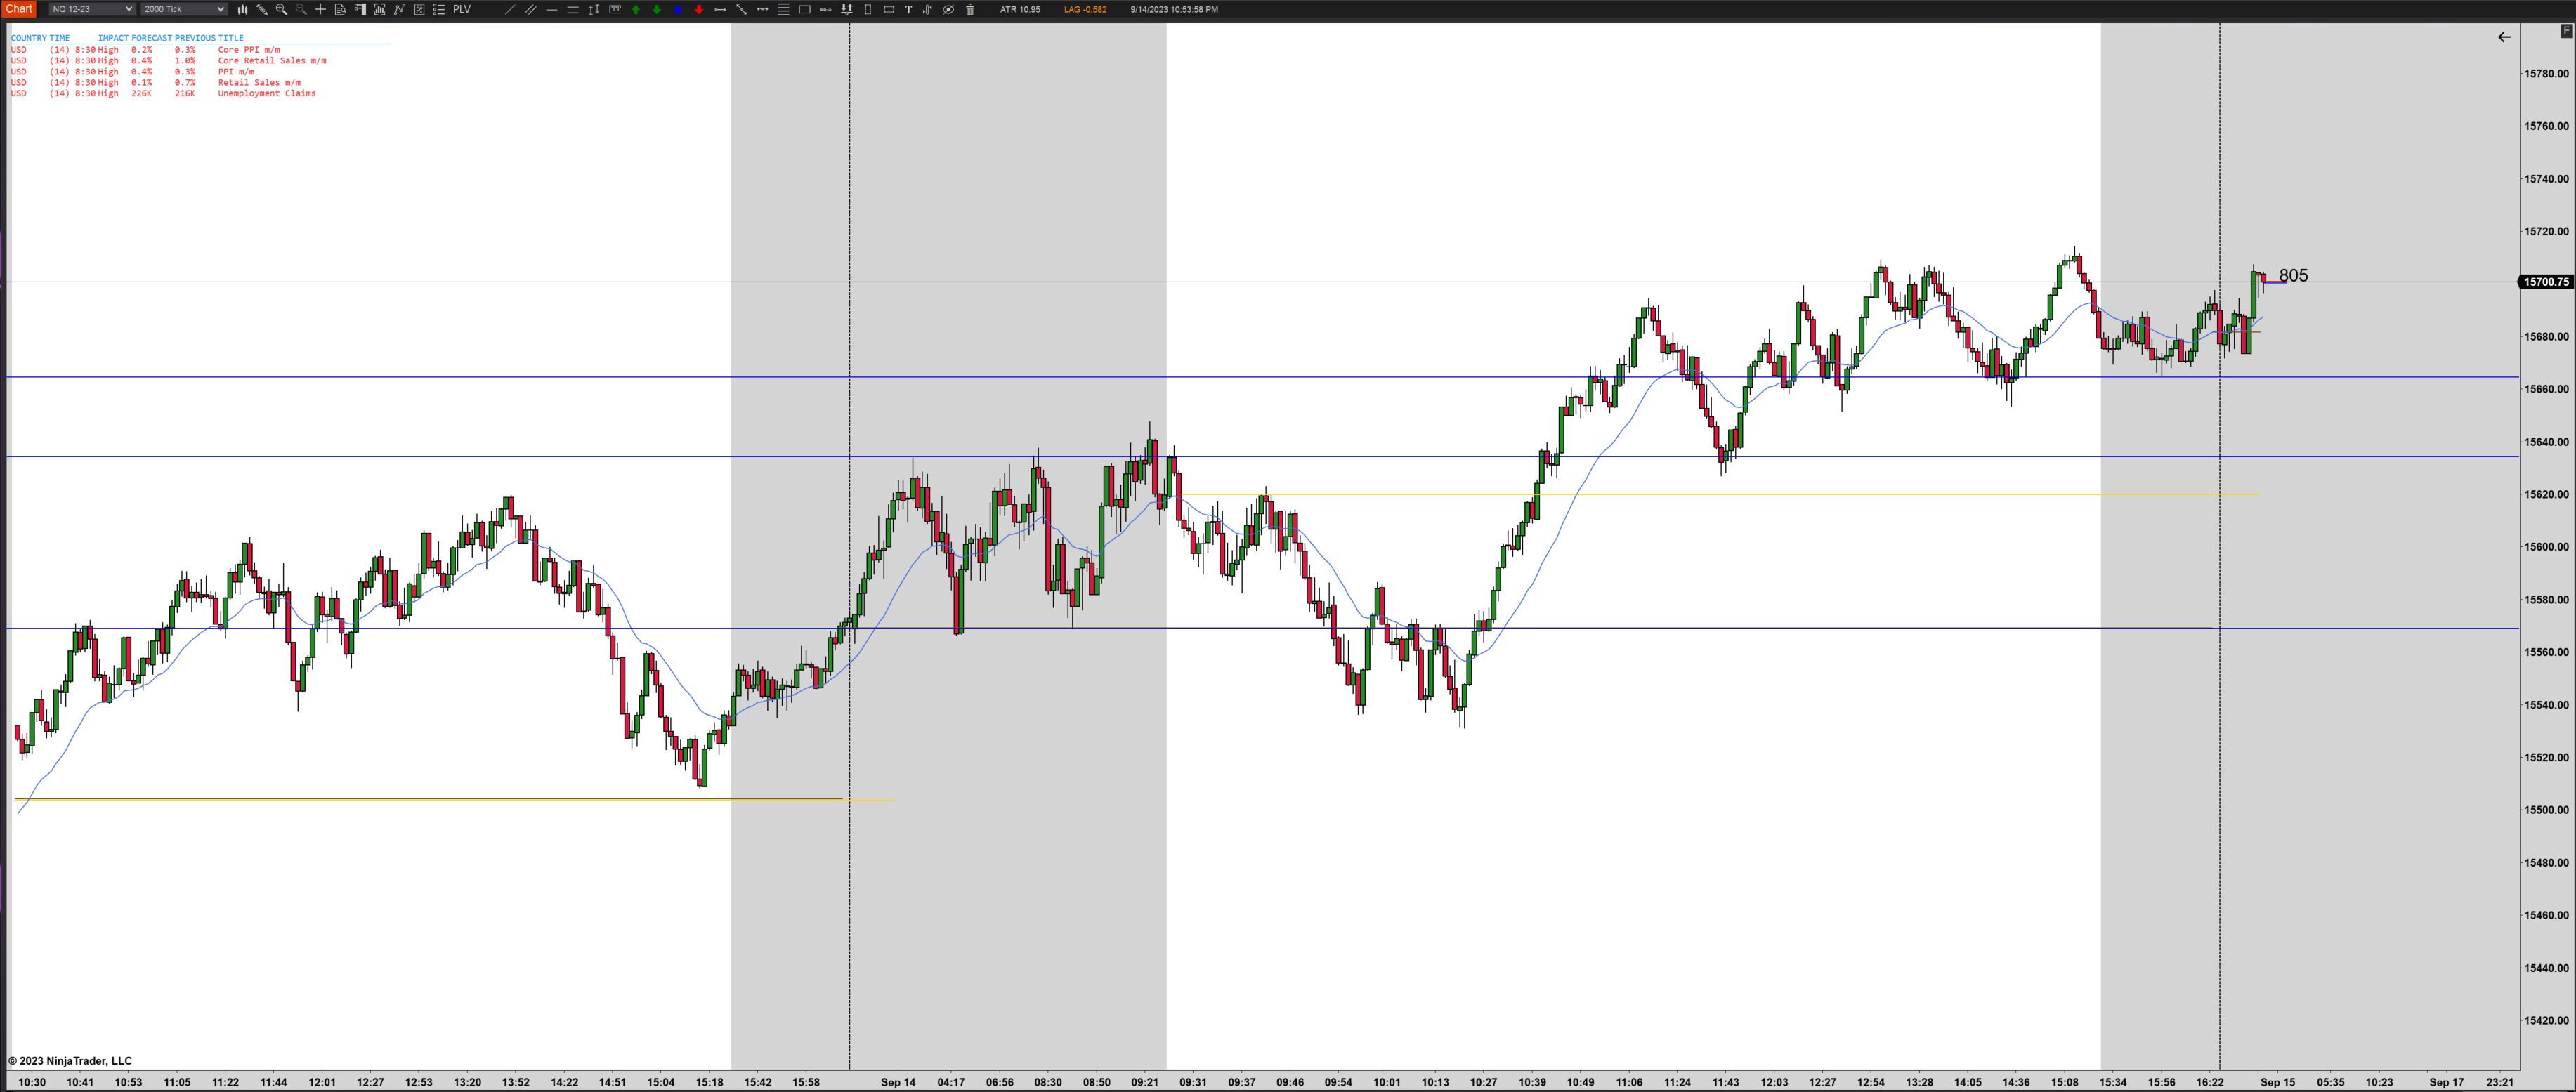Click the trash remove drawings icon

pos(970,9)
